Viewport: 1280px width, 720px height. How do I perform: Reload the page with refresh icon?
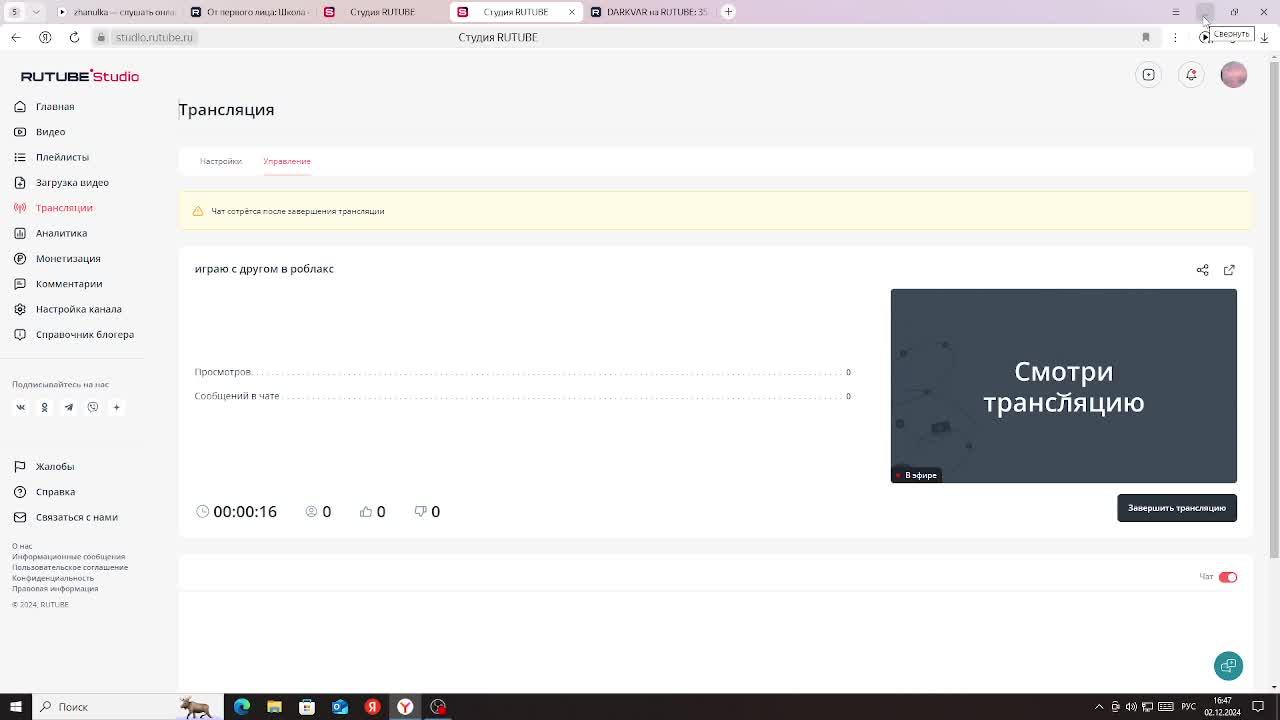point(74,37)
